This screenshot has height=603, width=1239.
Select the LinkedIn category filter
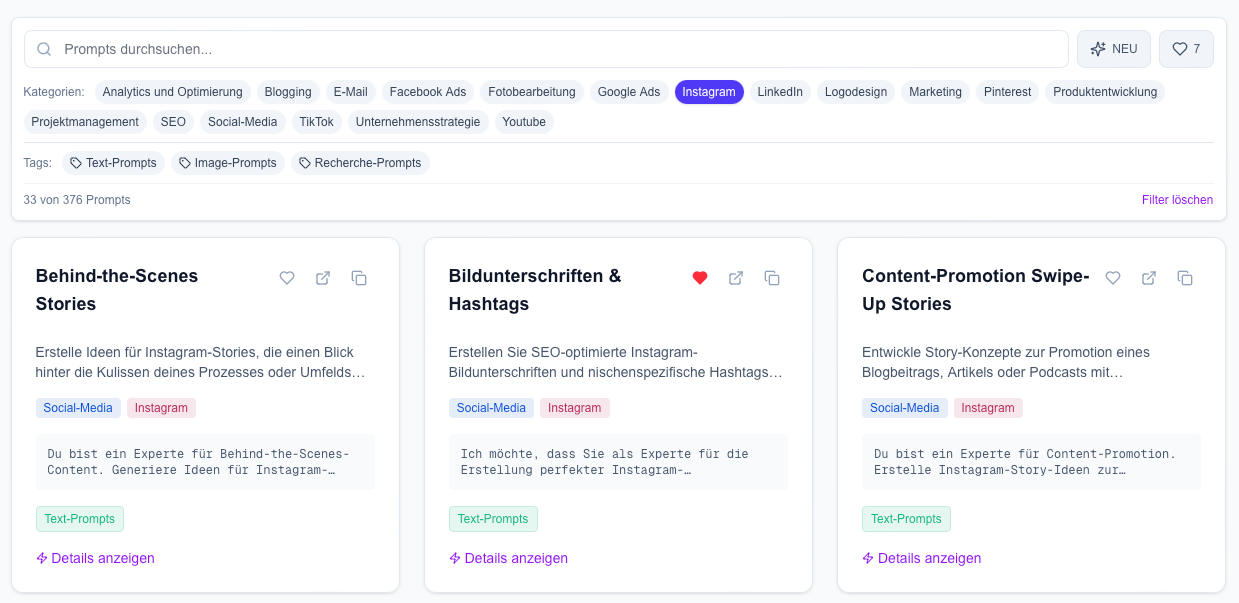click(780, 92)
